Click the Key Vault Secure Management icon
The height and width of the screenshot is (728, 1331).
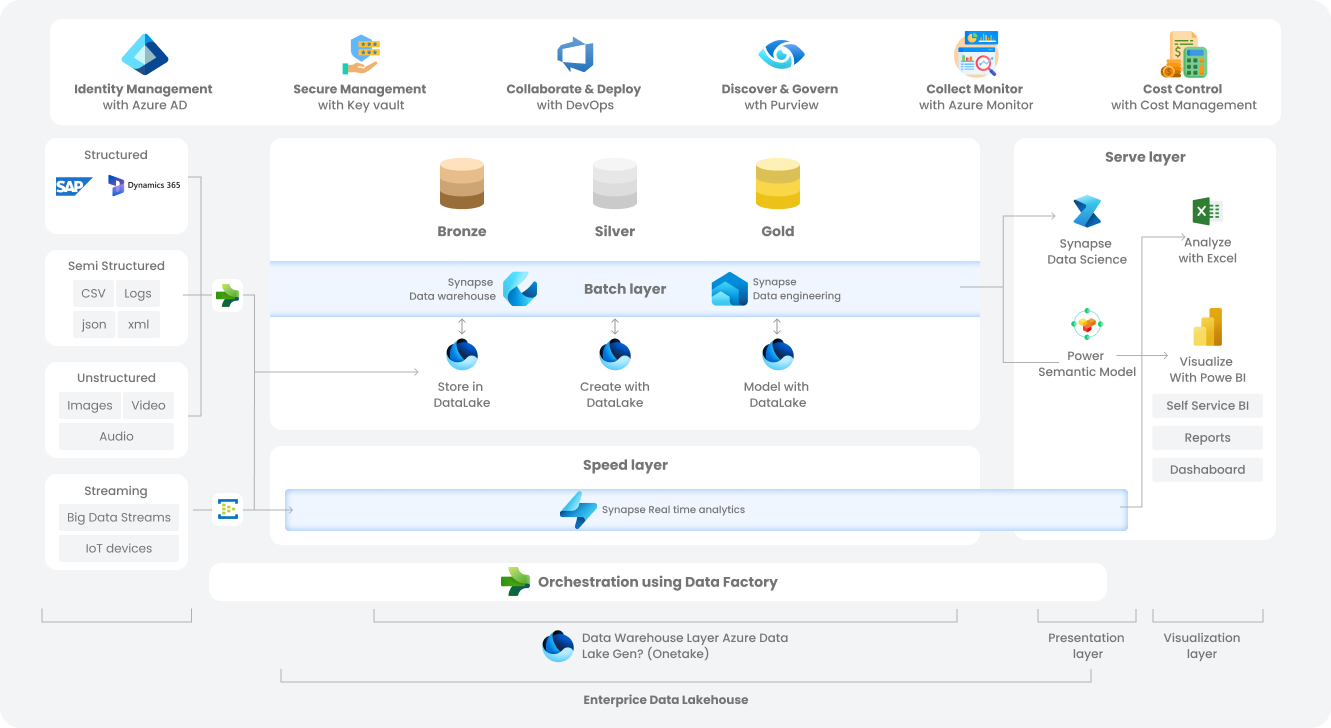pos(360,55)
